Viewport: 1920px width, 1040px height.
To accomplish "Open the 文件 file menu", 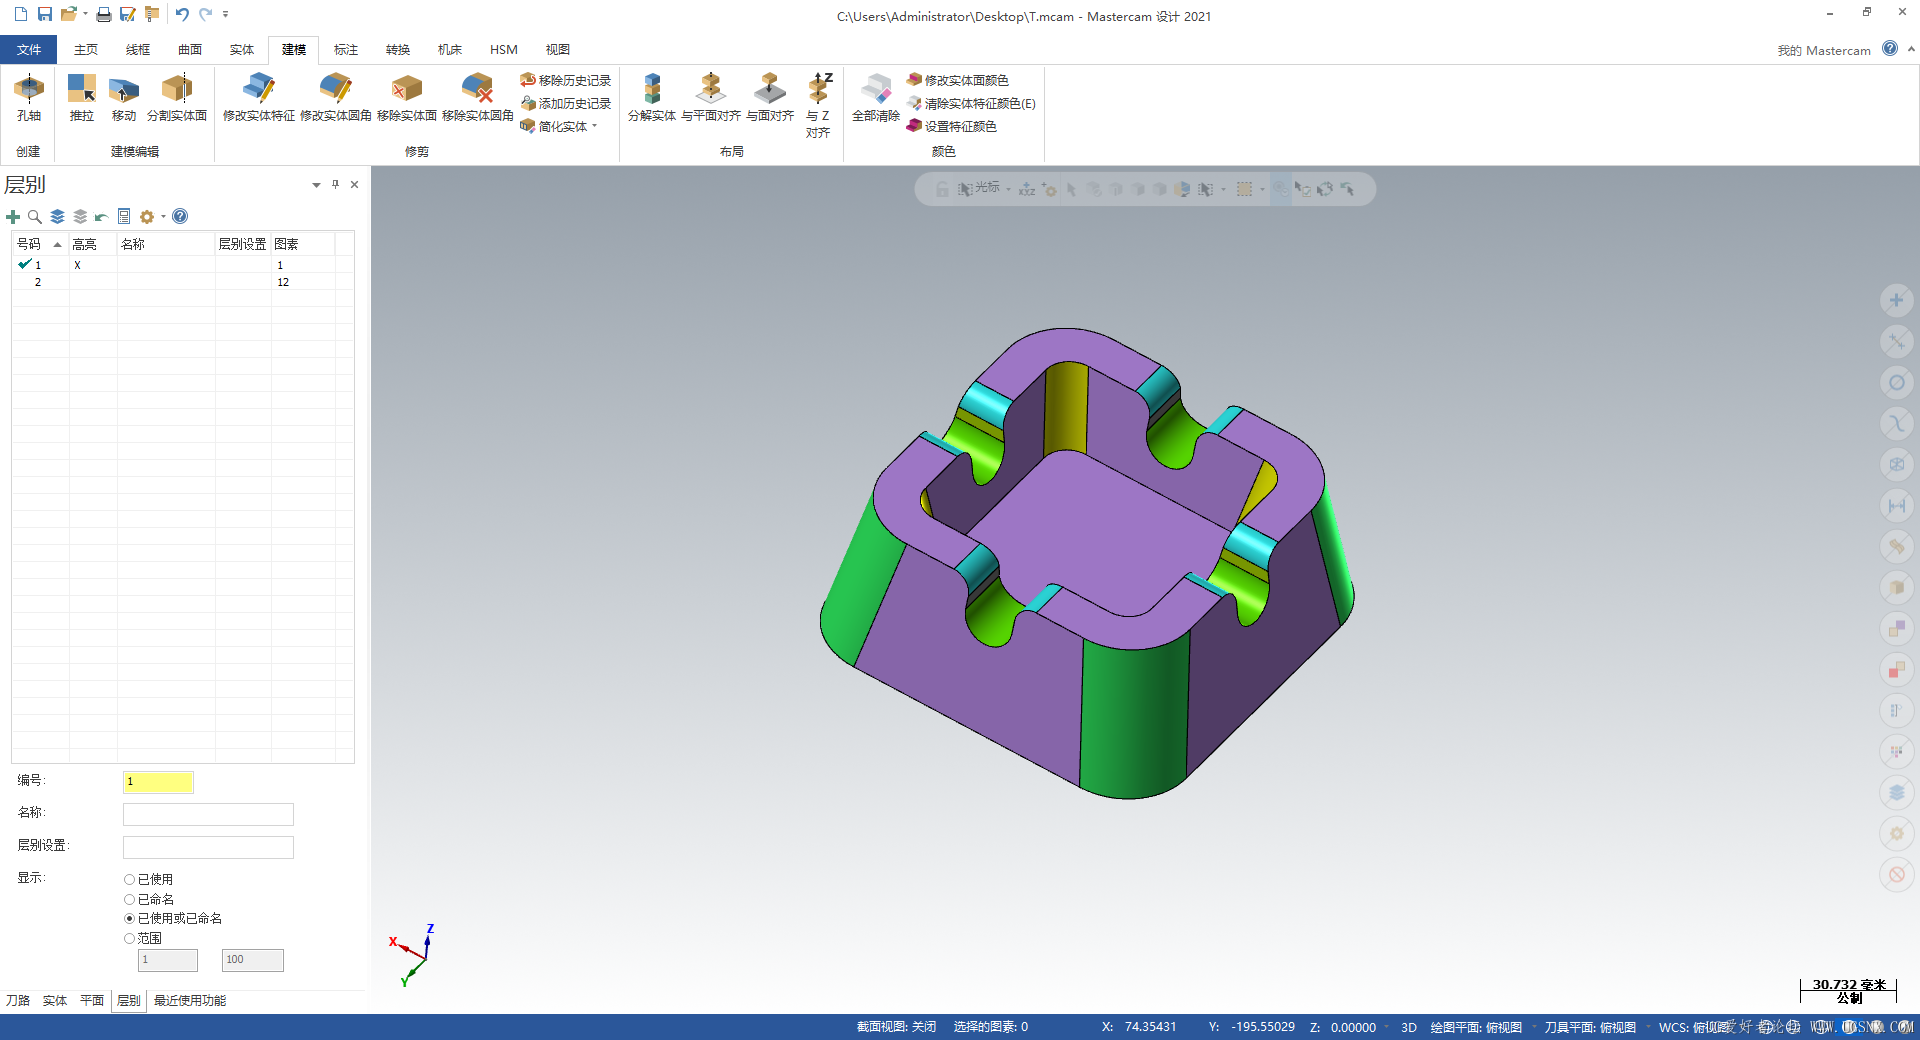I will click(29, 50).
